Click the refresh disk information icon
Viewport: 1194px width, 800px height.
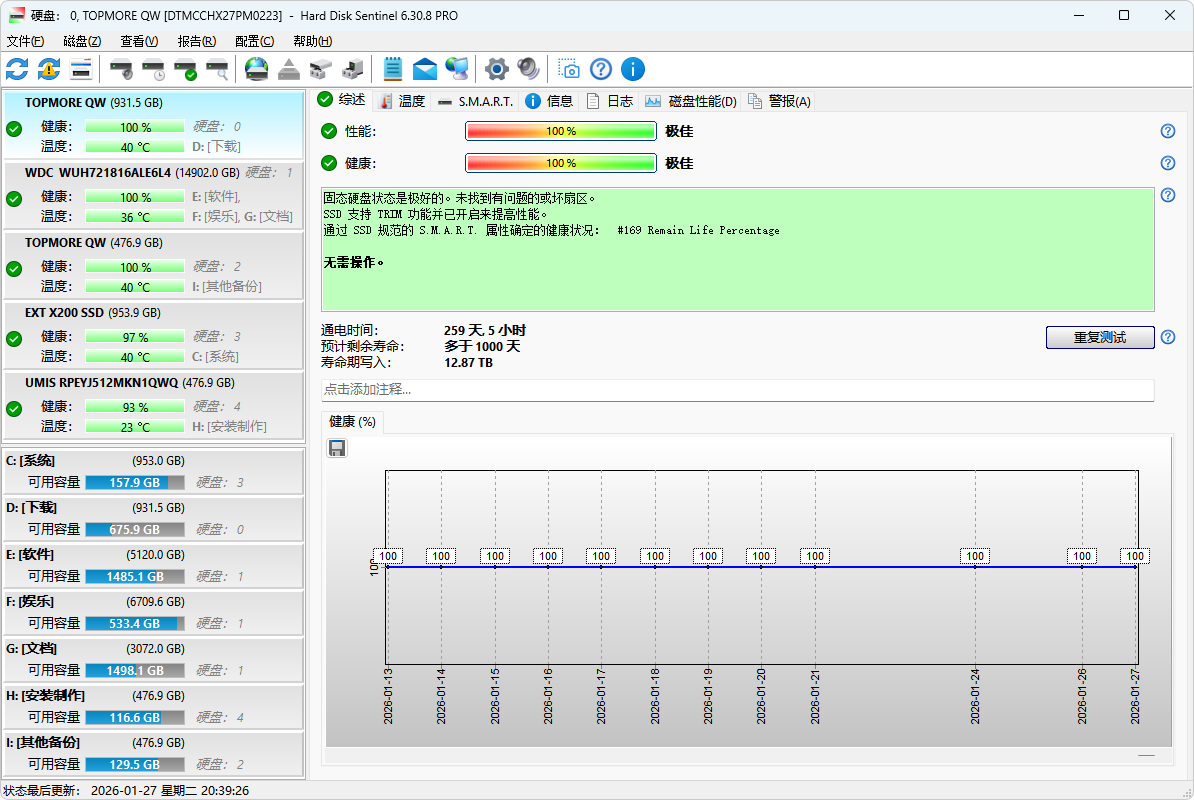(x=16, y=69)
